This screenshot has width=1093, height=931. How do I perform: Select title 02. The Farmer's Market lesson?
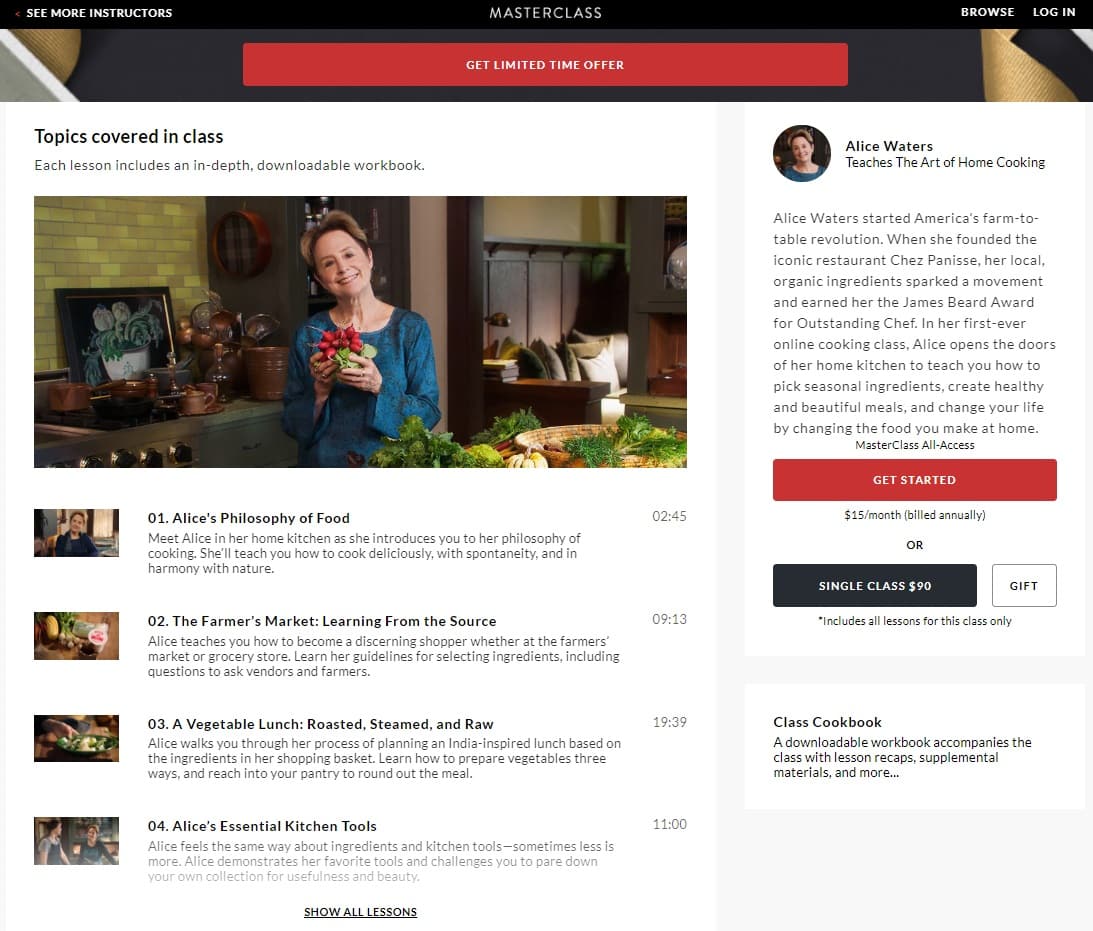pos(322,621)
